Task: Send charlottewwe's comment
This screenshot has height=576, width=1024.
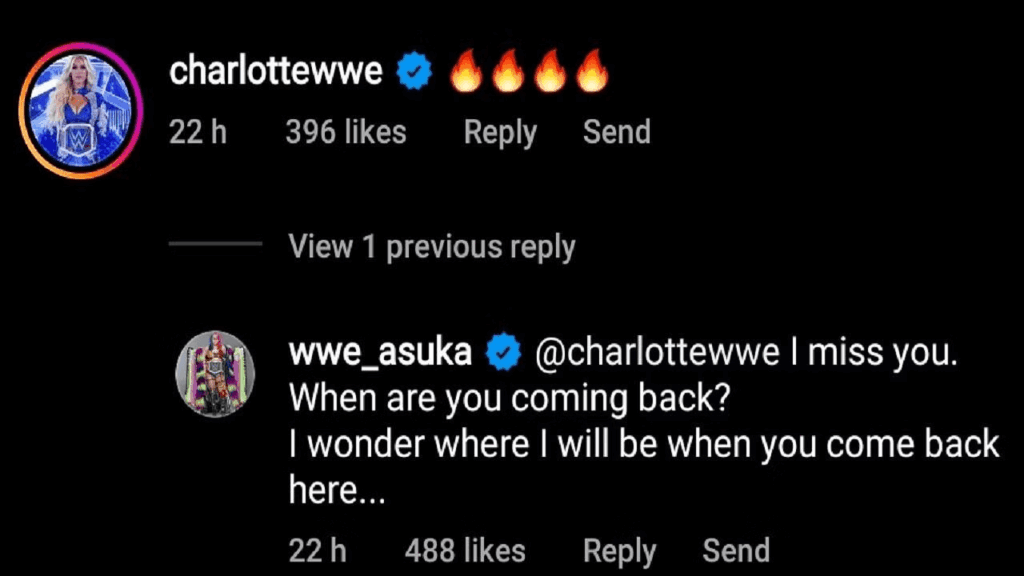Action: (x=616, y=132)
